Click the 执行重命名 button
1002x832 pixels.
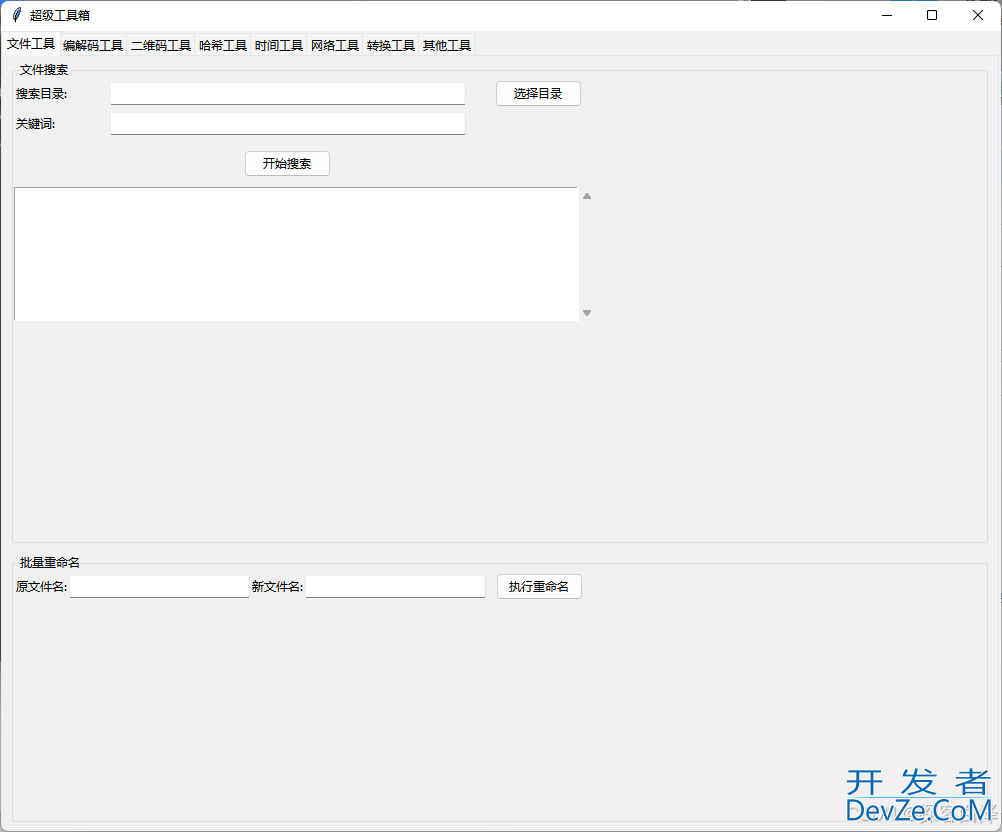pos(539,587)
